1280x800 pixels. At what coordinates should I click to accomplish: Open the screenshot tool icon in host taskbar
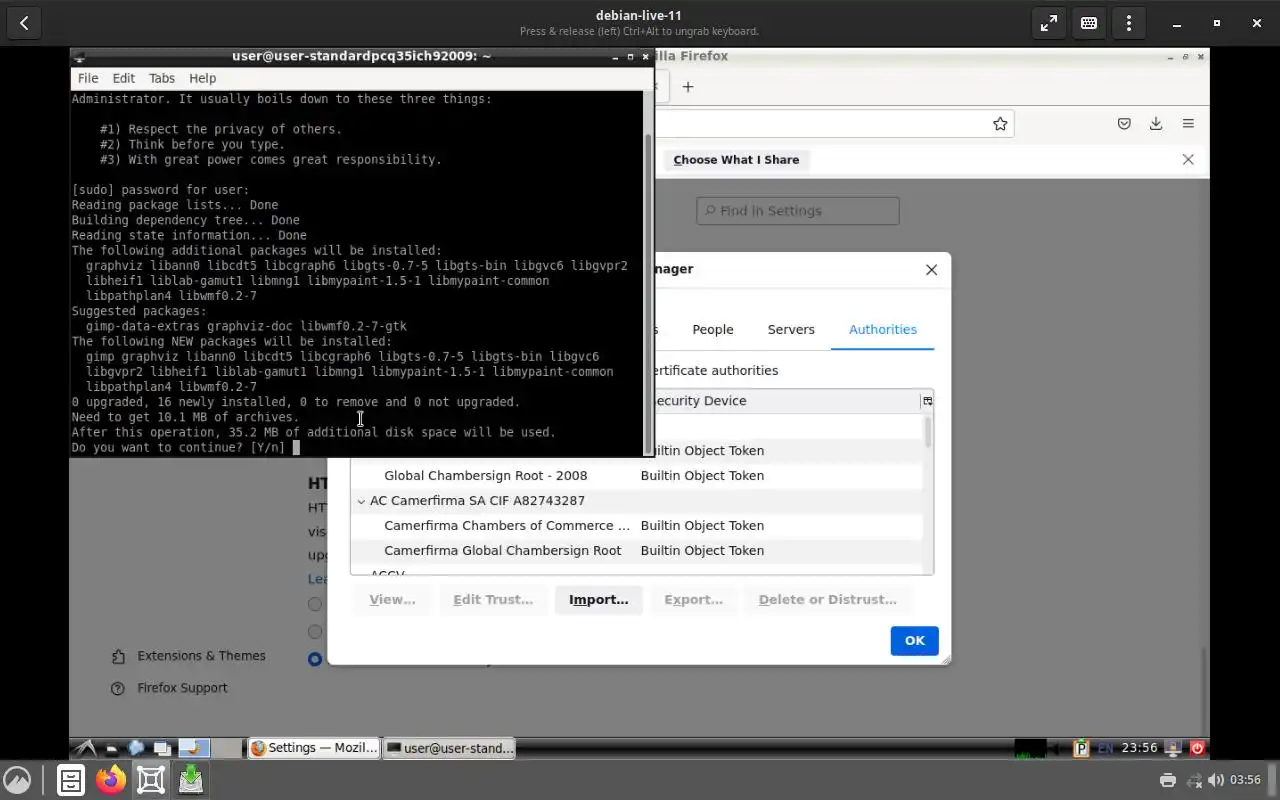[150, 780]
